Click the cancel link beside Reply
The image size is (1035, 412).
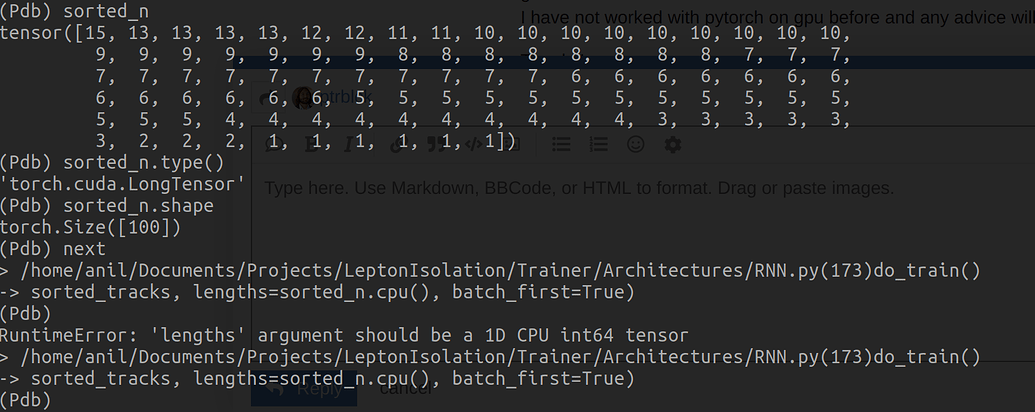[x=406, y=389]
